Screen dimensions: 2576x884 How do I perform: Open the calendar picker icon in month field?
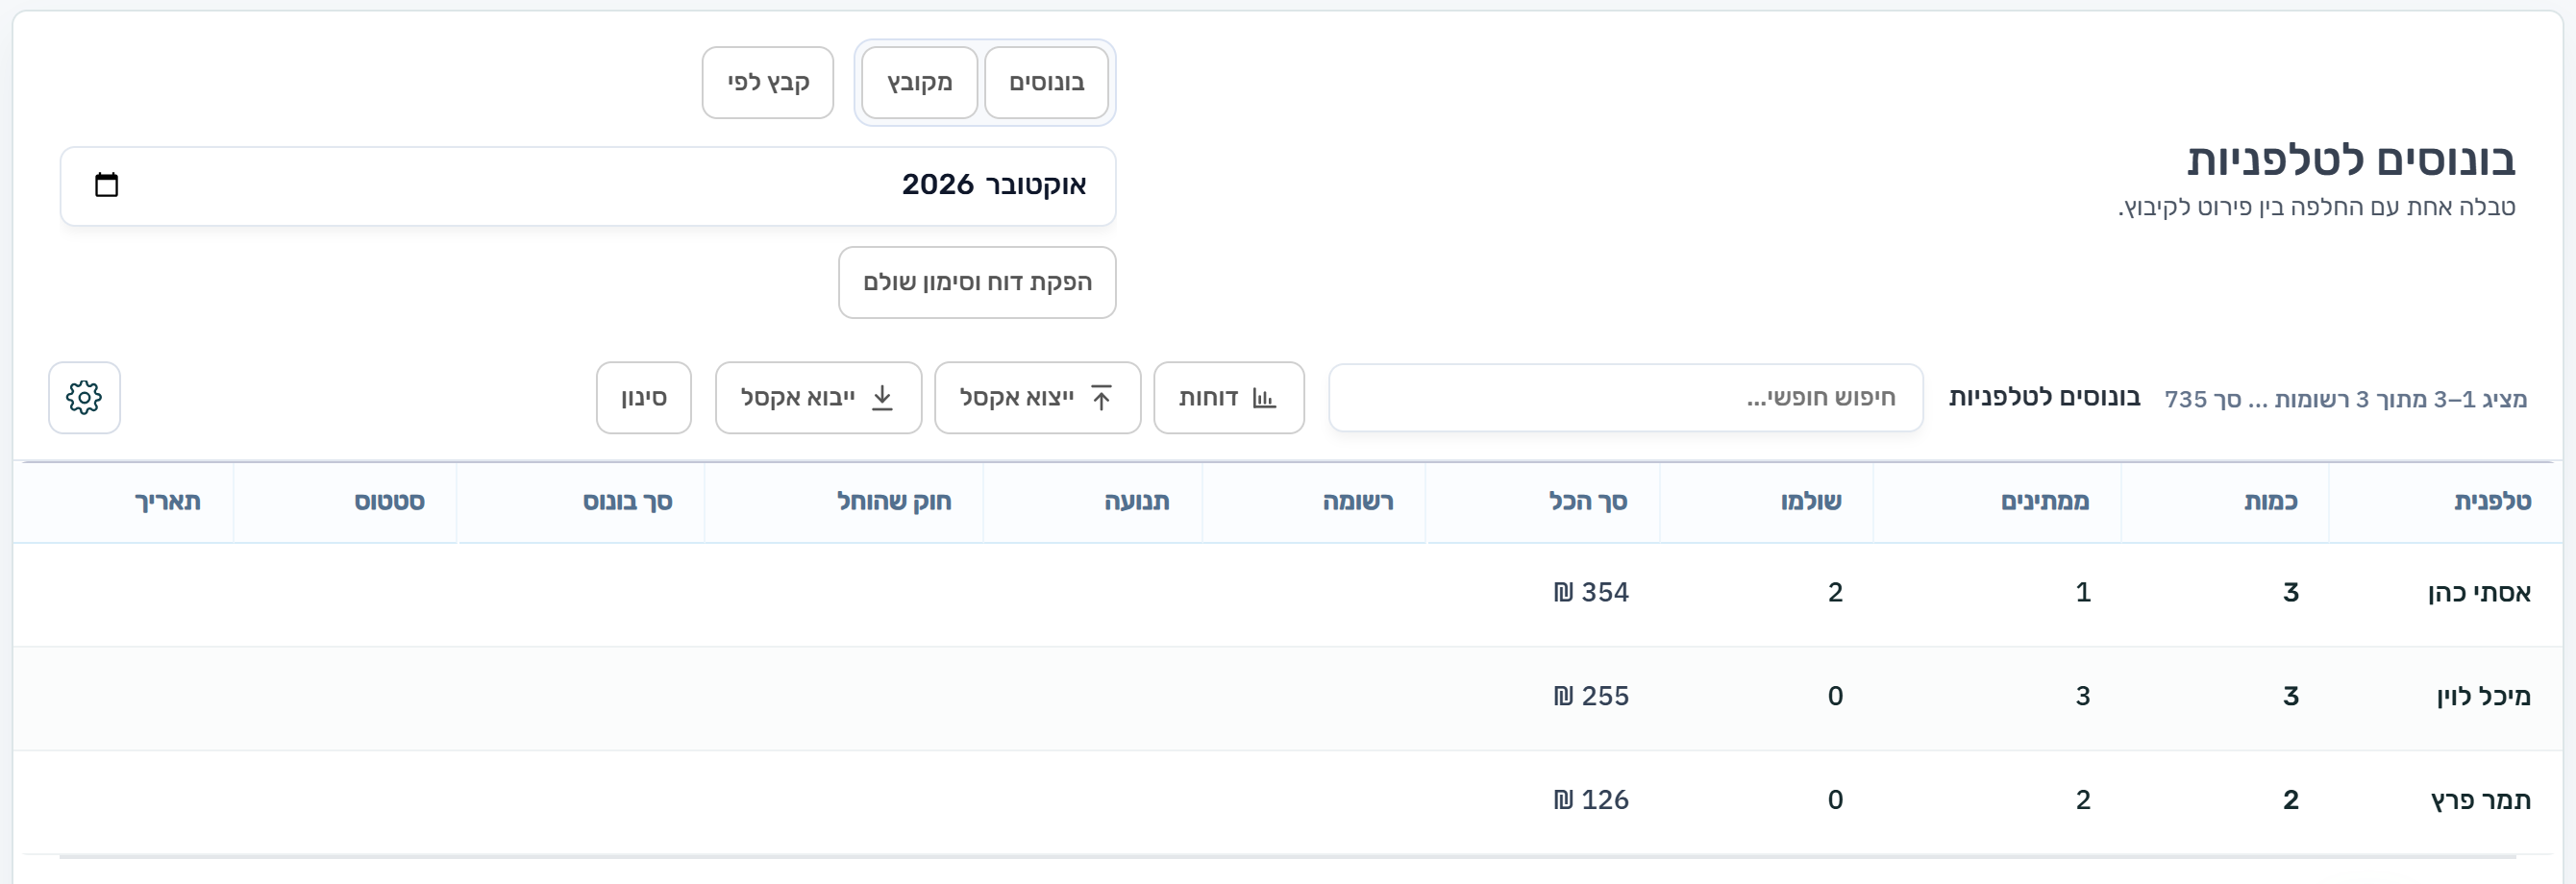[x=106, y=185]
